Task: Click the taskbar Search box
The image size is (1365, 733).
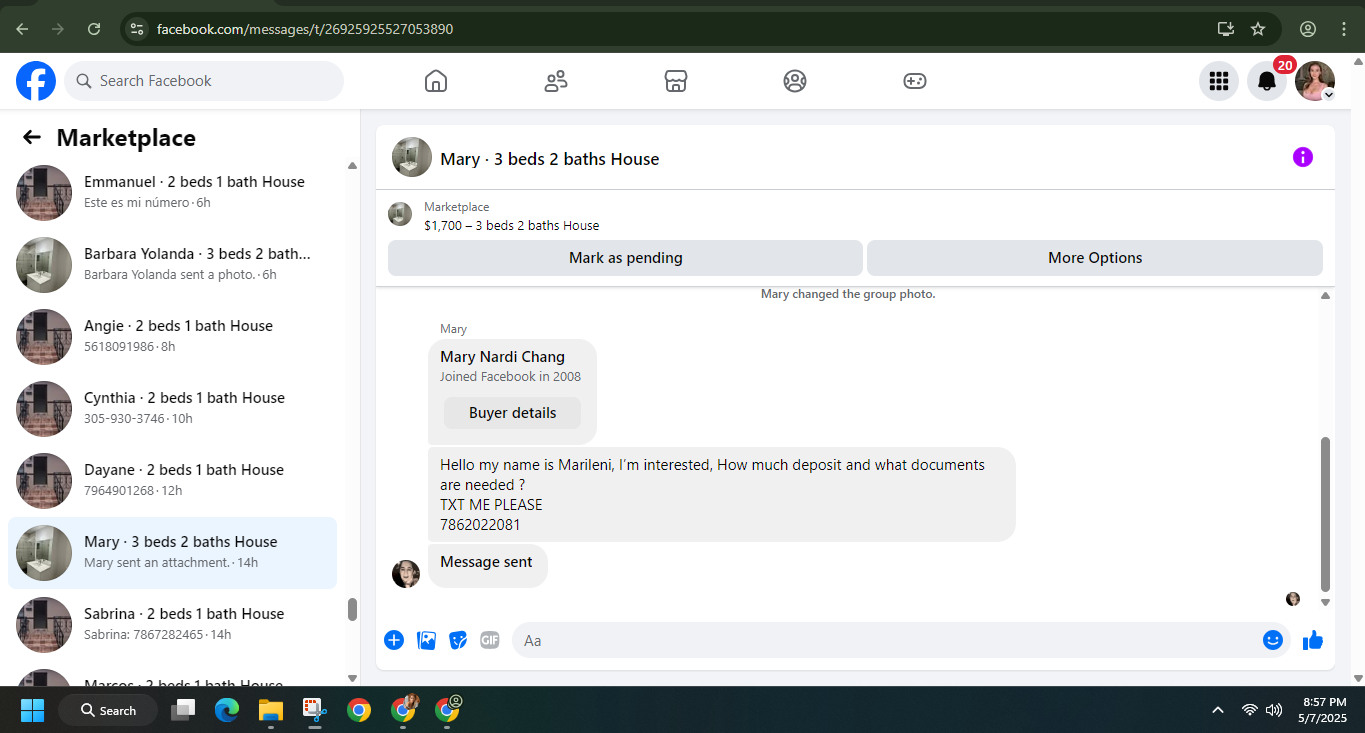Action: click(x=108, y=710)
